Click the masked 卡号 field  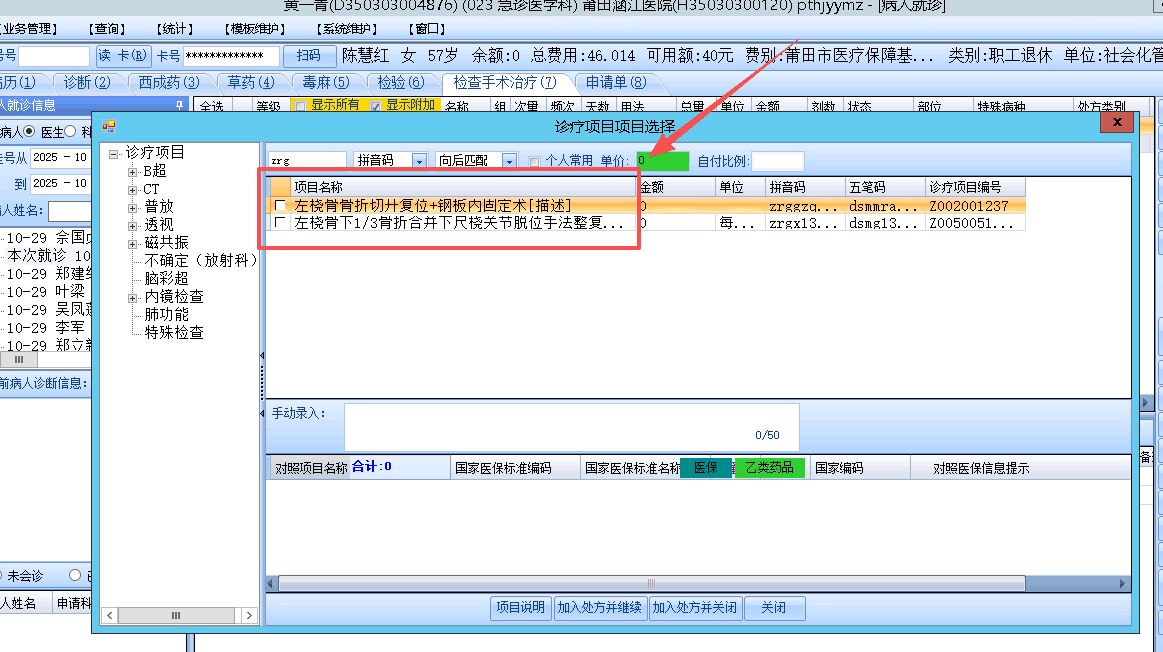(x=231, y=56)
